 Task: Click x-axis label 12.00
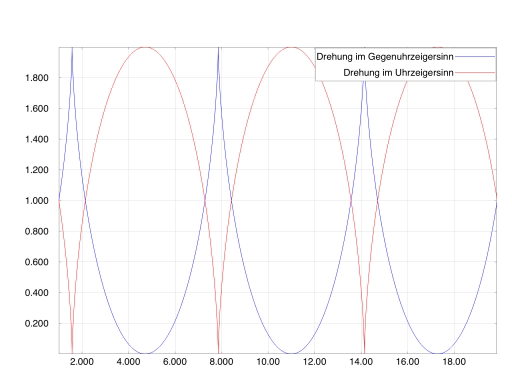tap(315, 362)
